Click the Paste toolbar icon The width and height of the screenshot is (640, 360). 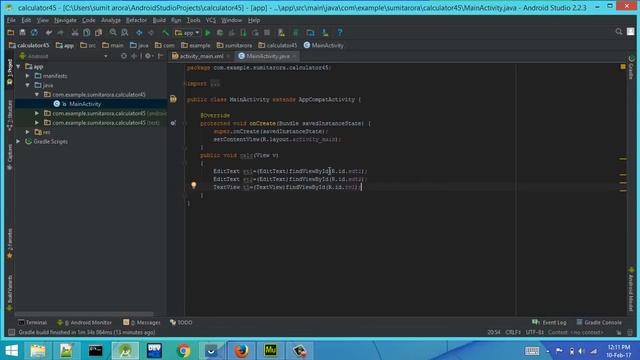[x=98, y=33]
